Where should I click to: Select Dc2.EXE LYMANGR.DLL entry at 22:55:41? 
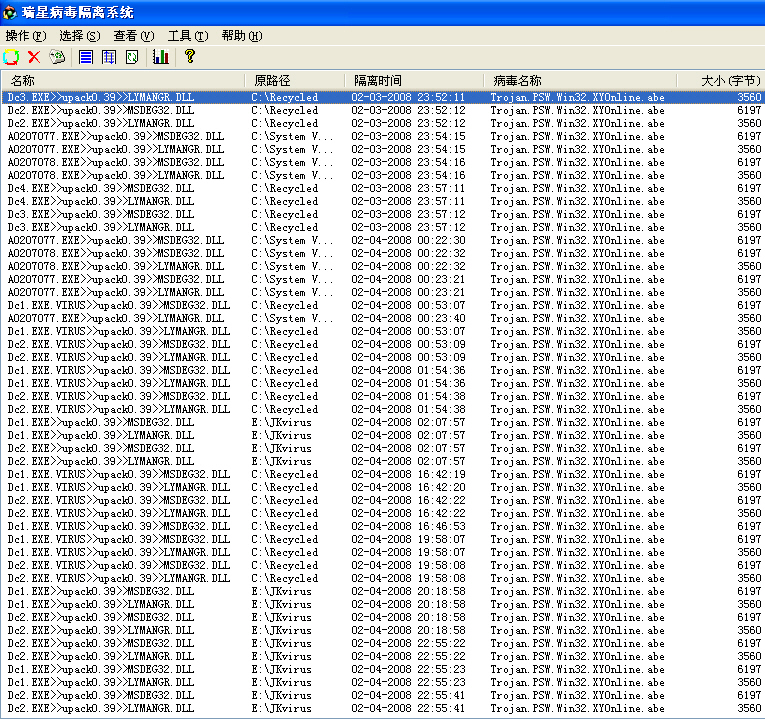click(101, 708)
